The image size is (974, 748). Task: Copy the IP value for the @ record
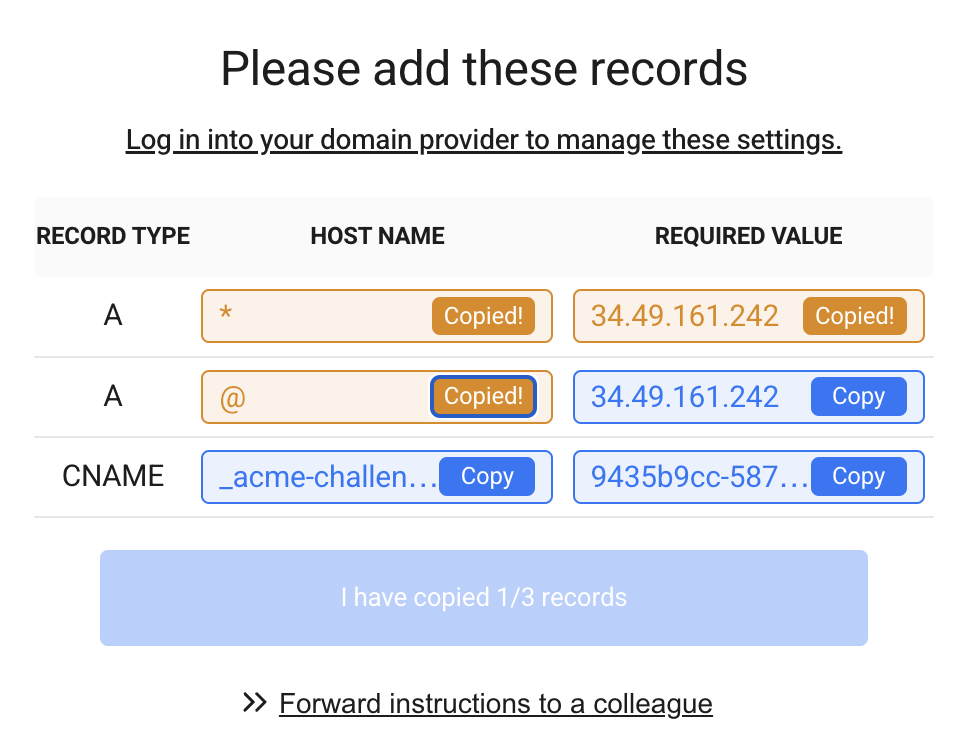[858, 396]
